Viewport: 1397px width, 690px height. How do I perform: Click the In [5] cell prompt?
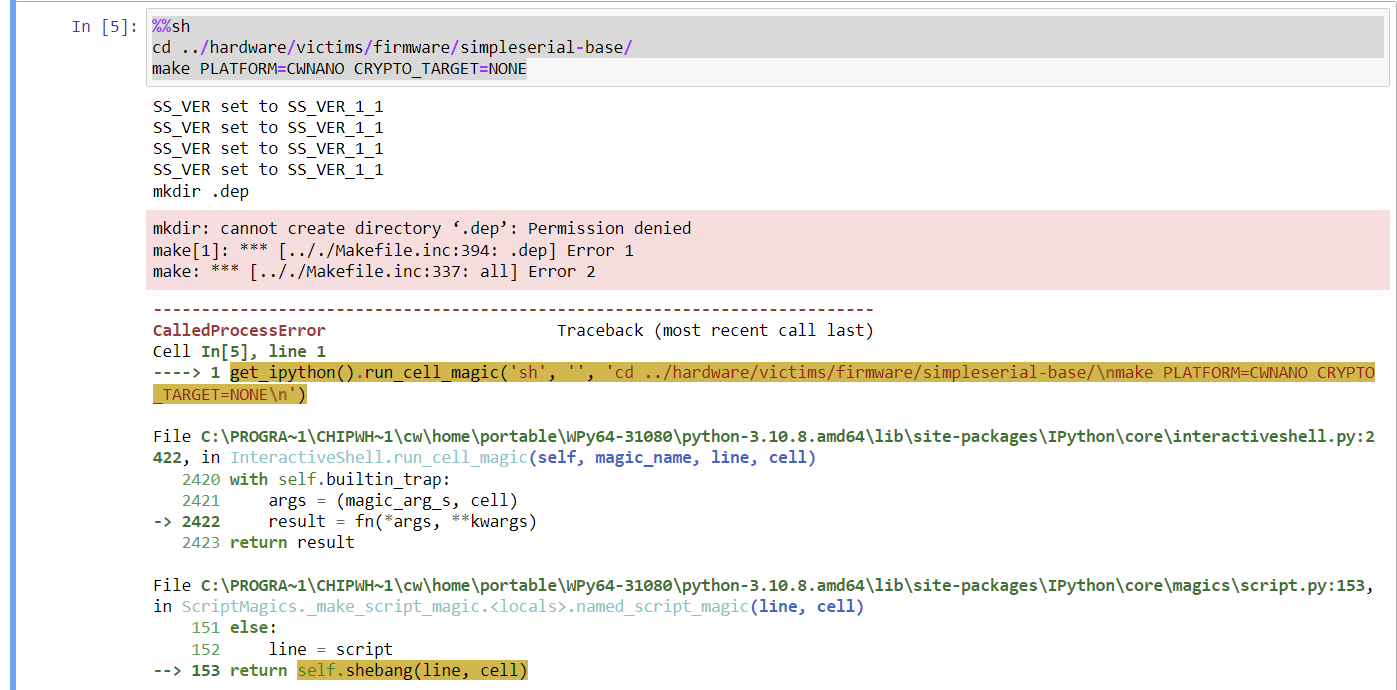pyautogui.click(x=104, y=27)
